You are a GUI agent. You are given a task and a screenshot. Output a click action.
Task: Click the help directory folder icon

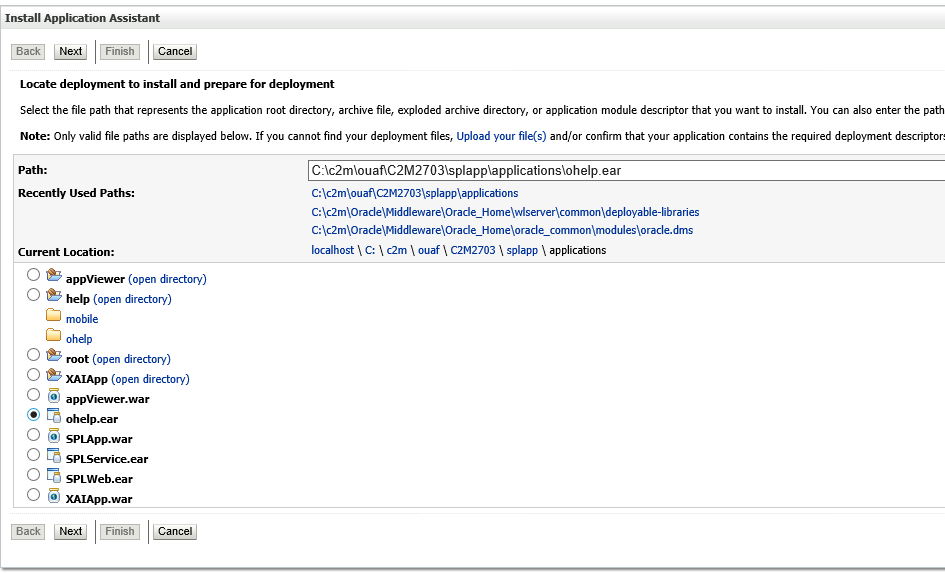pyautogui.click(x=54, y=295)
